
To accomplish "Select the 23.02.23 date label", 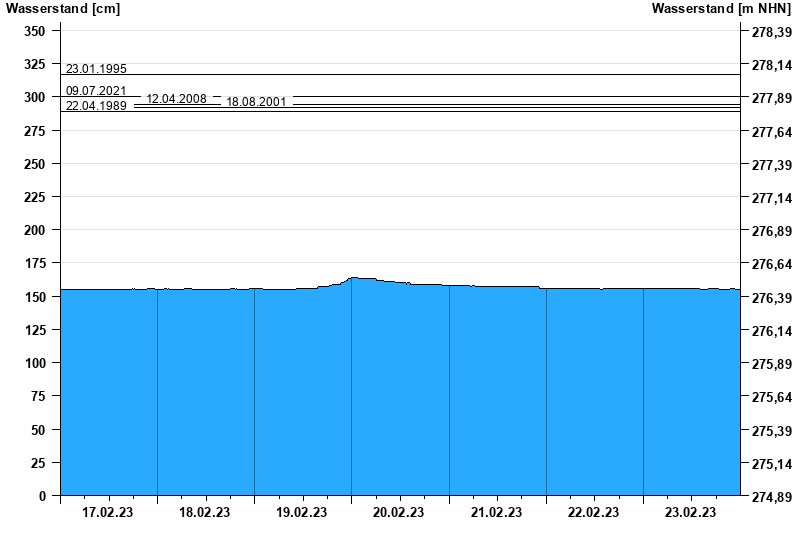I will click(690, 513).
